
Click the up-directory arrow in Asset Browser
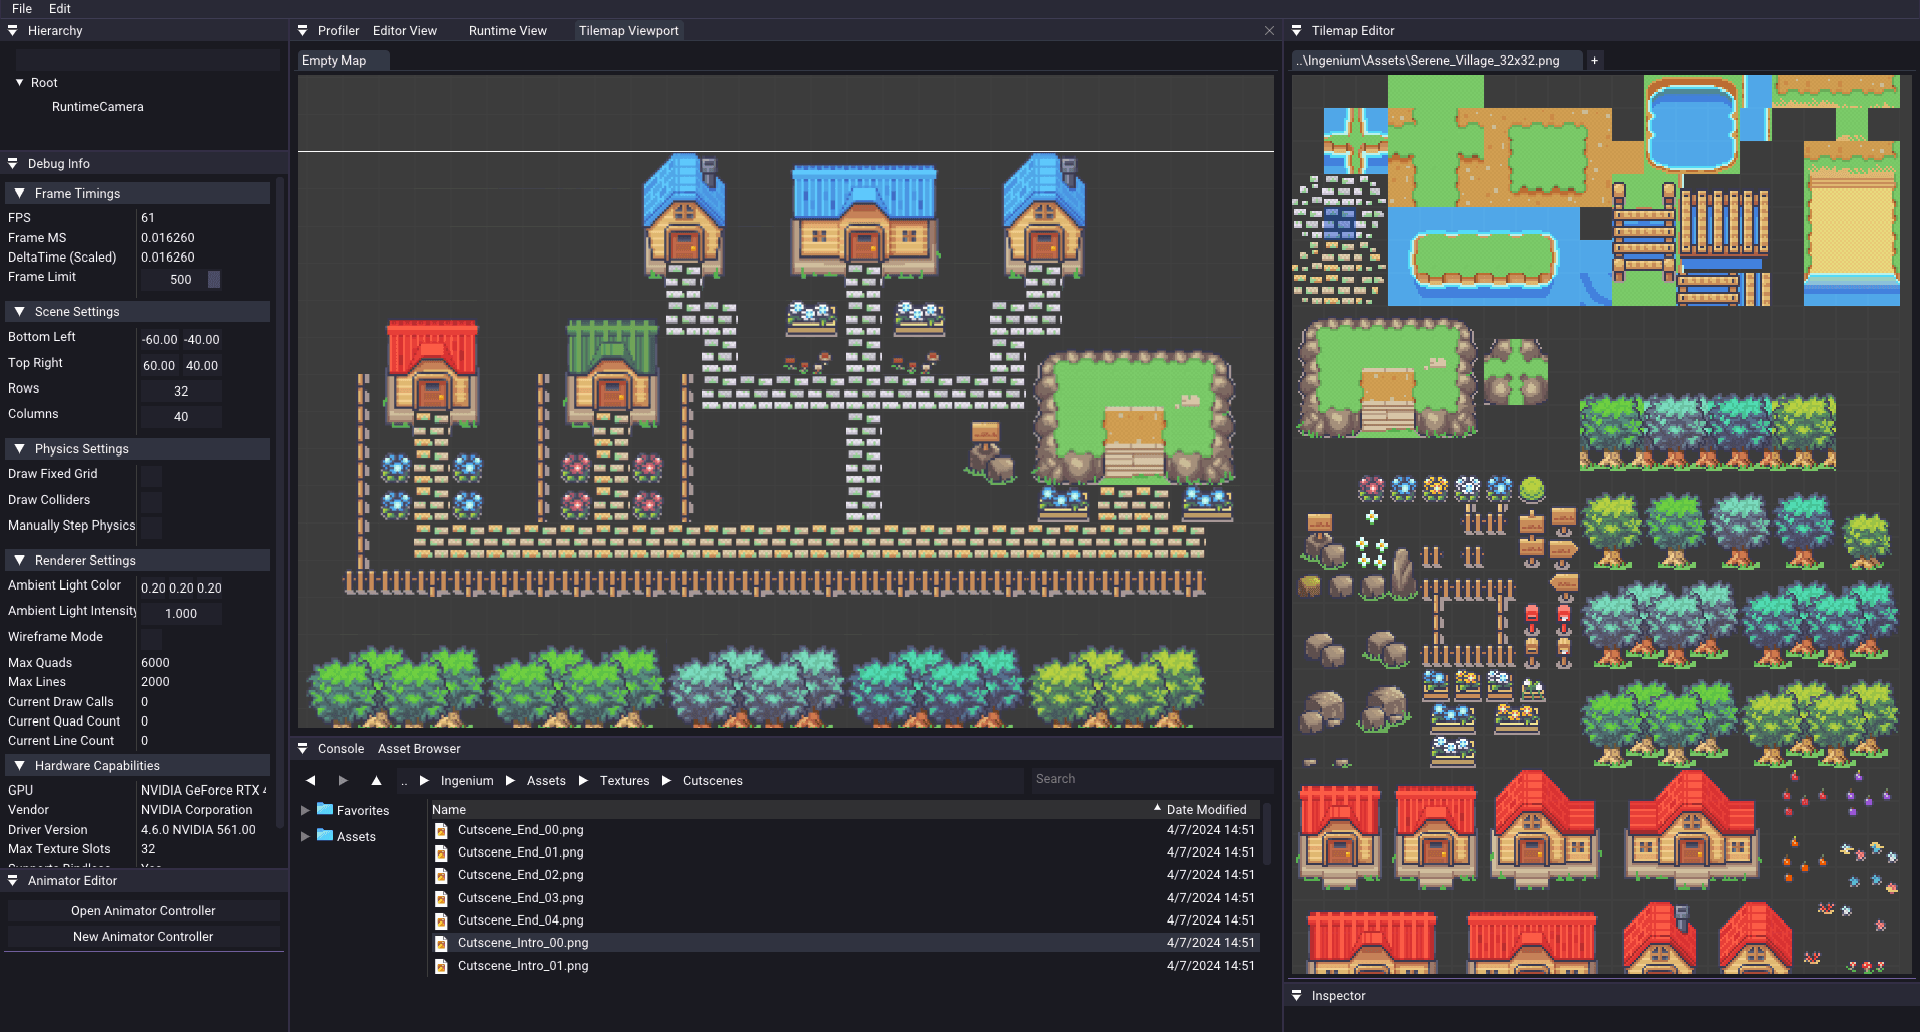coord(376,780)
